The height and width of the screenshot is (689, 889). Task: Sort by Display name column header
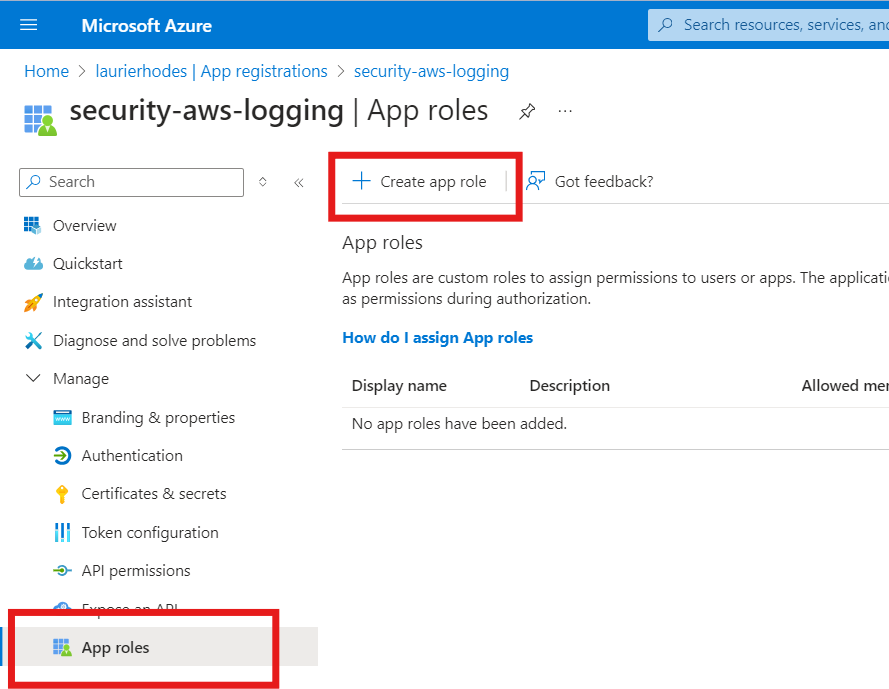pyautogui.click(x=399, y=386)
